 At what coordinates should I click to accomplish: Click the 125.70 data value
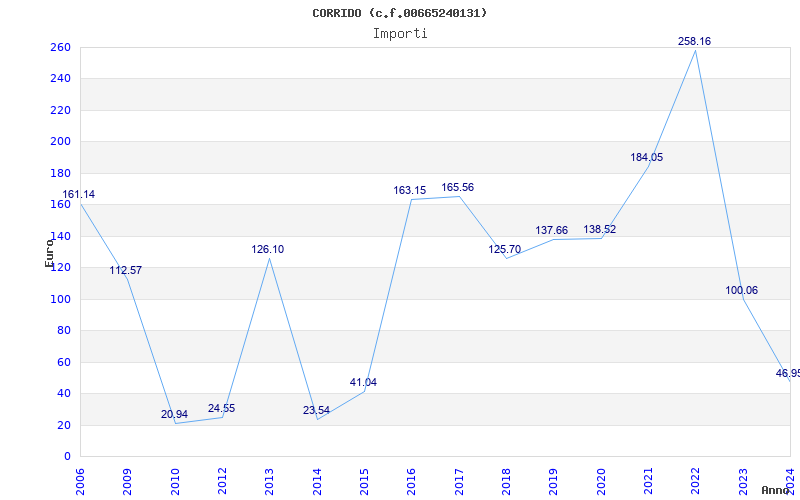click(x=505, y=249)
